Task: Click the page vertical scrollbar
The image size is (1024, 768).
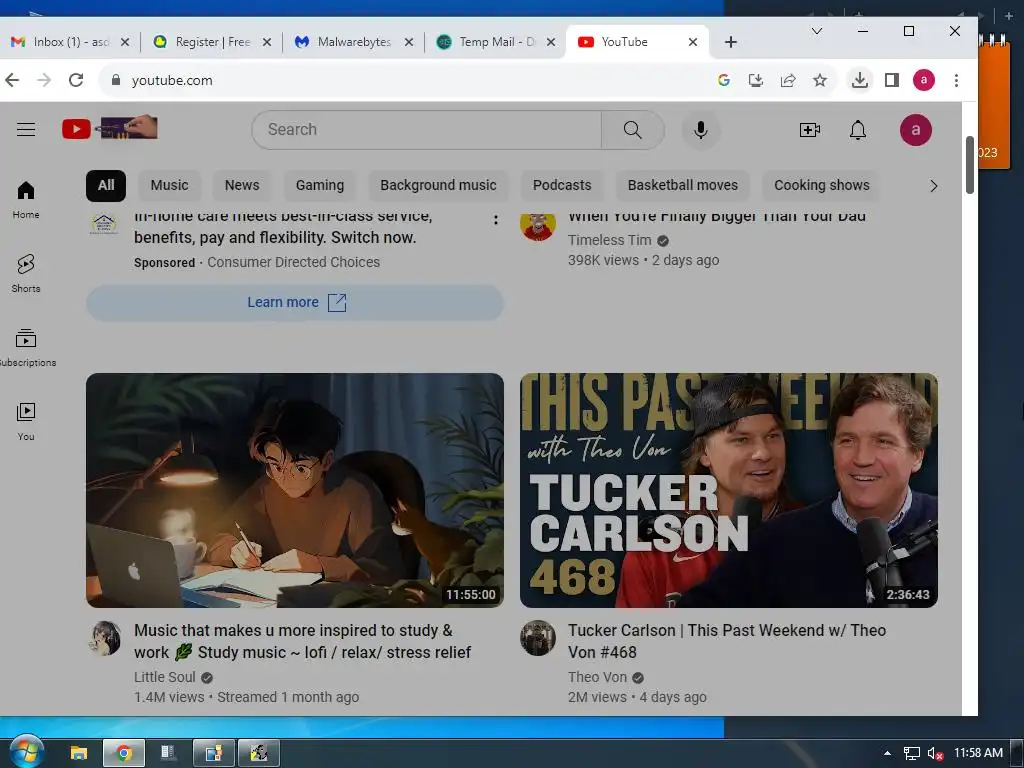Action: coord(970,163)
